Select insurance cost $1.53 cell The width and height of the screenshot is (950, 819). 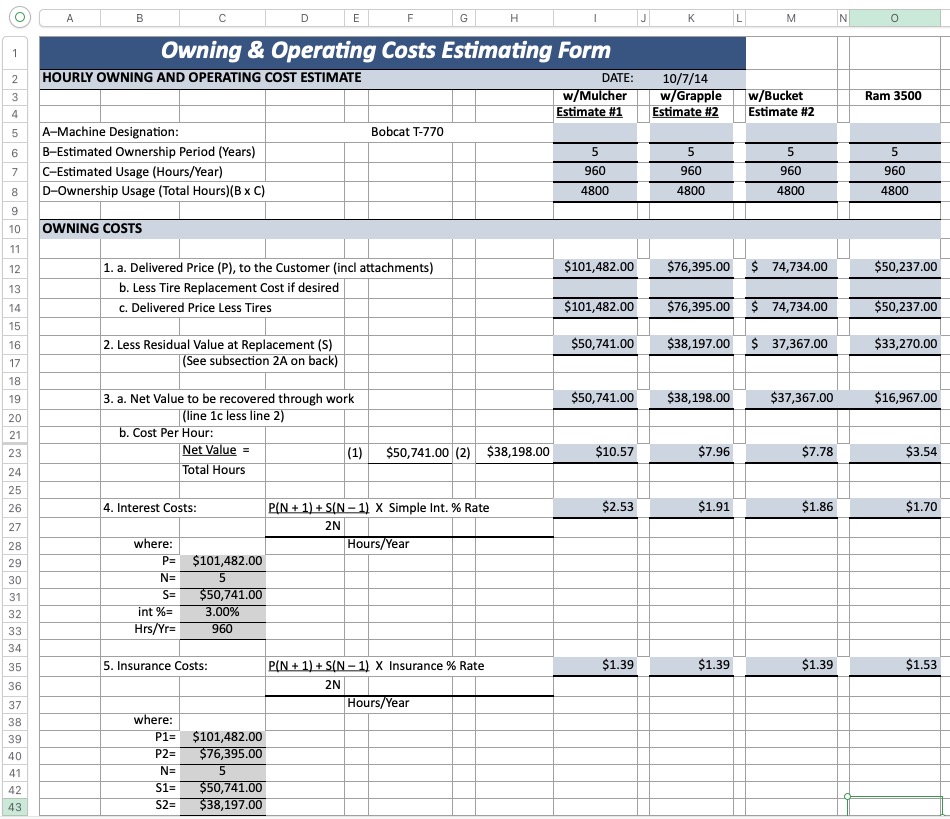point(894,665)
